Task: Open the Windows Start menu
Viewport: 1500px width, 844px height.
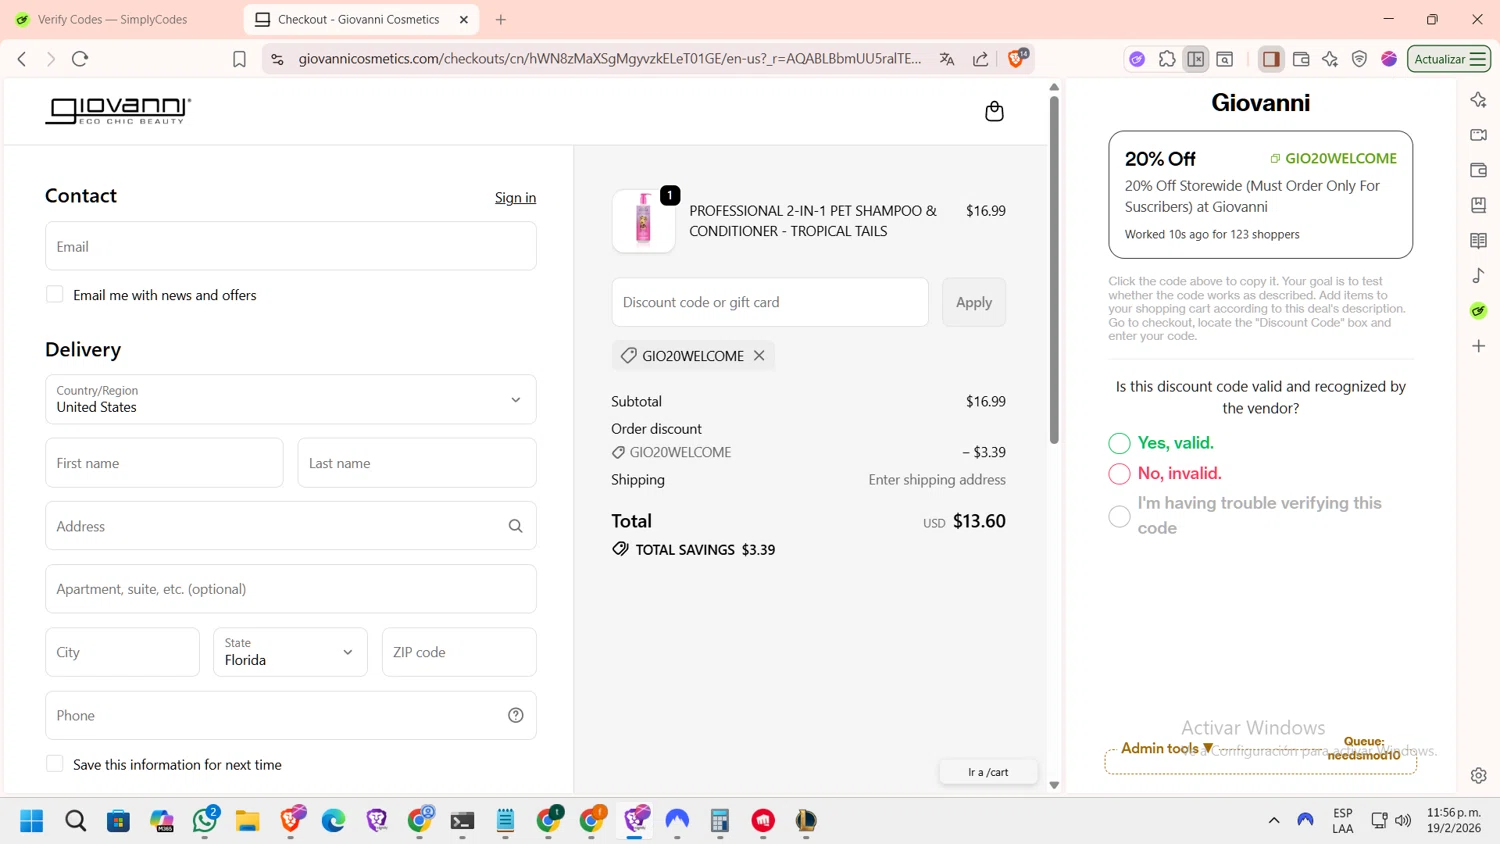Action: [x=32, y=821]
